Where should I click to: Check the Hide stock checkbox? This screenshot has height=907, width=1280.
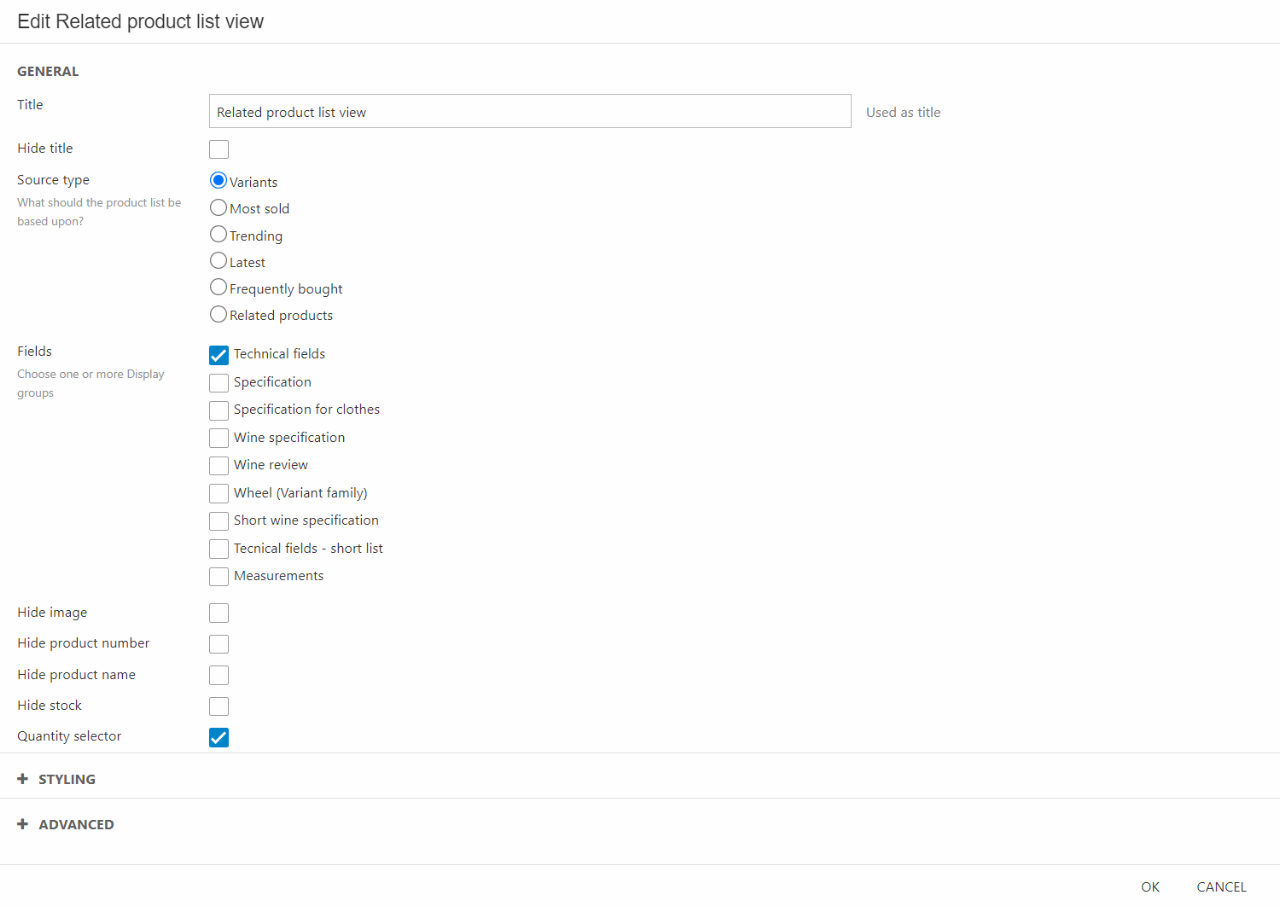pos(219,706)
